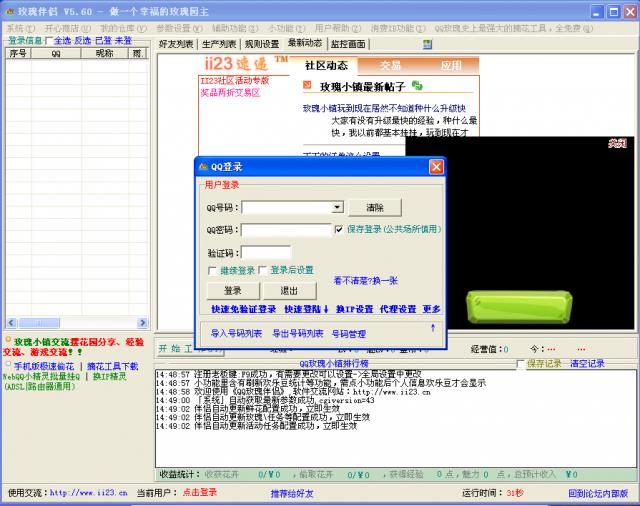This screenshot has height=506, width=640.
Task: Click the green button in the black panel
Action: [x=519, y=307]
